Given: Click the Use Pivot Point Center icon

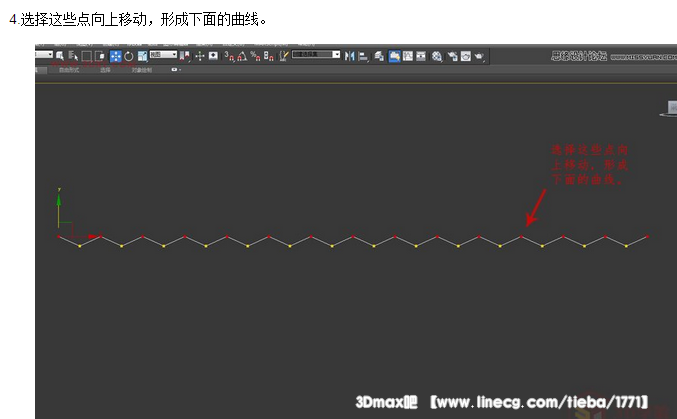Looking at the screenshot, I should click(x=185, y=56).
